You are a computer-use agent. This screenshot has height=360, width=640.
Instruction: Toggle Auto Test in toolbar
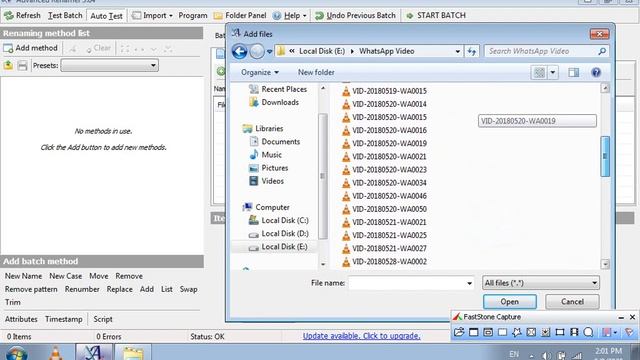click(x=106, y=16)
